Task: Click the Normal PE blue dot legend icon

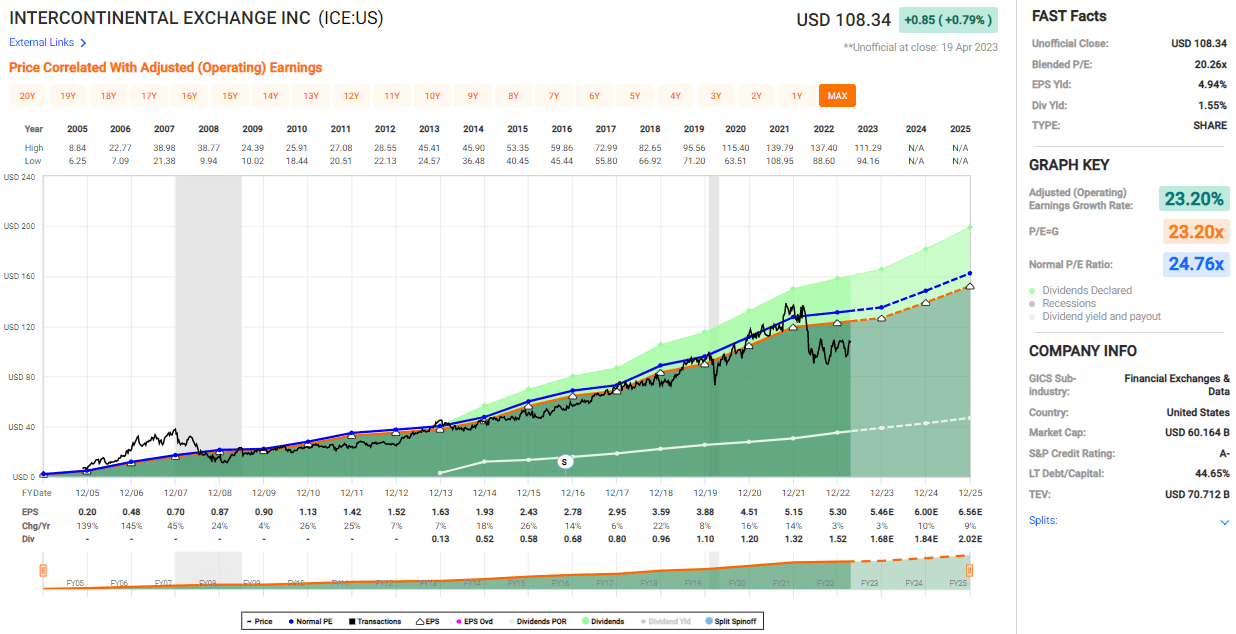Action: click(x=292, y=620)
